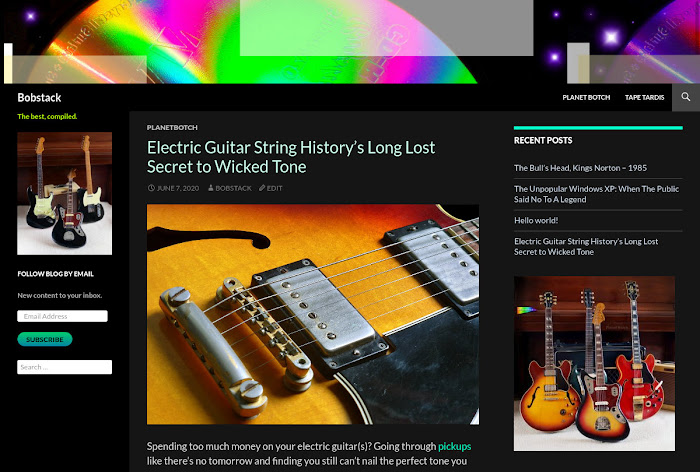Open The Bull's Head, Kings Norton post
Image resolution: width=700 pixels, height=472 pixels.
580,168
